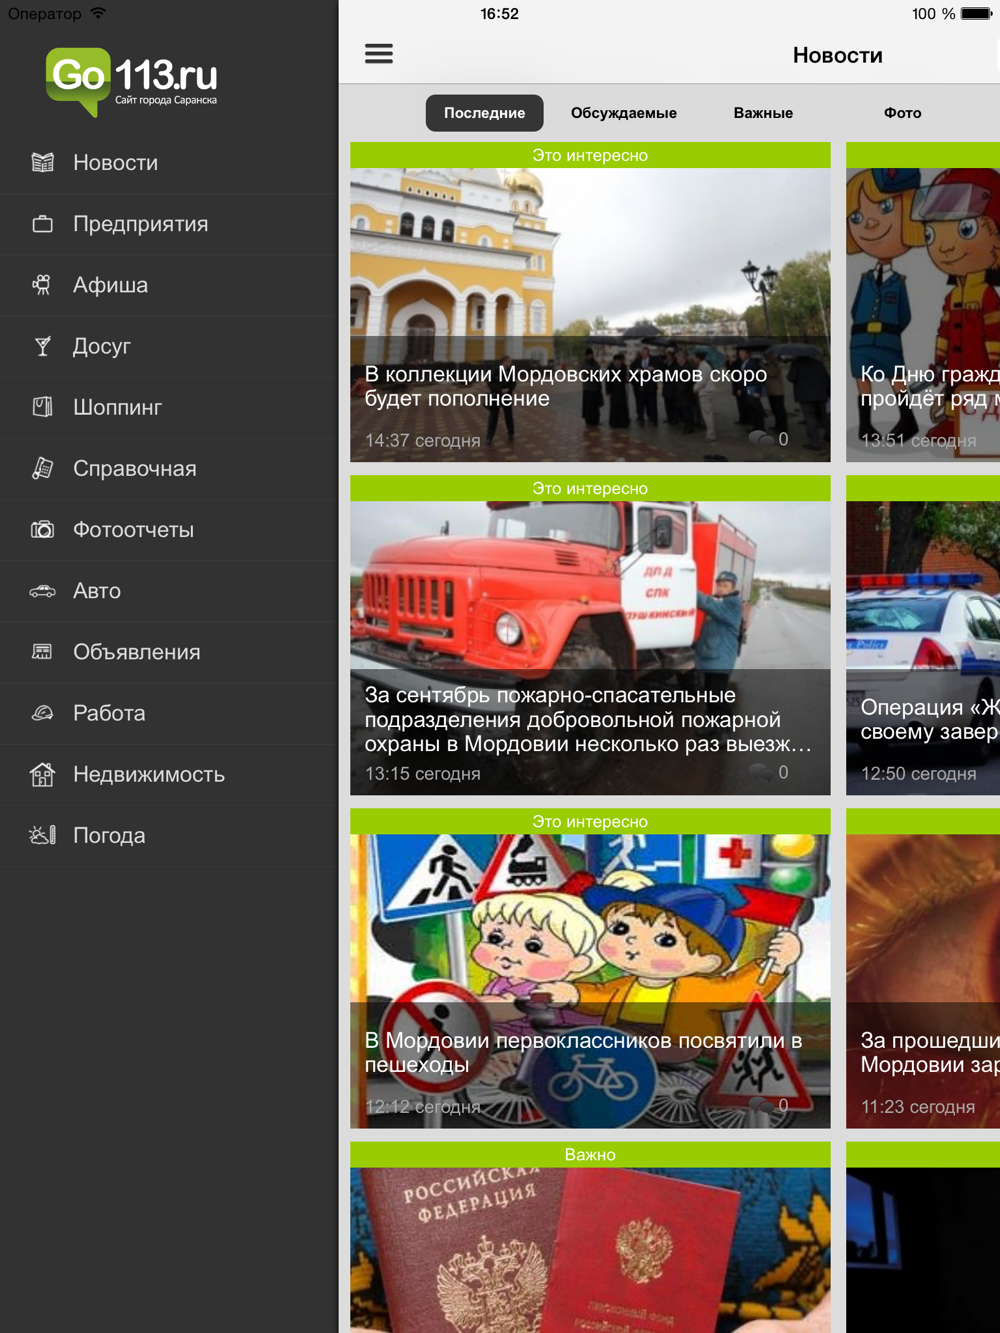
Task: Tap headline 'За сентябрь пожарно-спасательные подразделения'
Action: 588,719
